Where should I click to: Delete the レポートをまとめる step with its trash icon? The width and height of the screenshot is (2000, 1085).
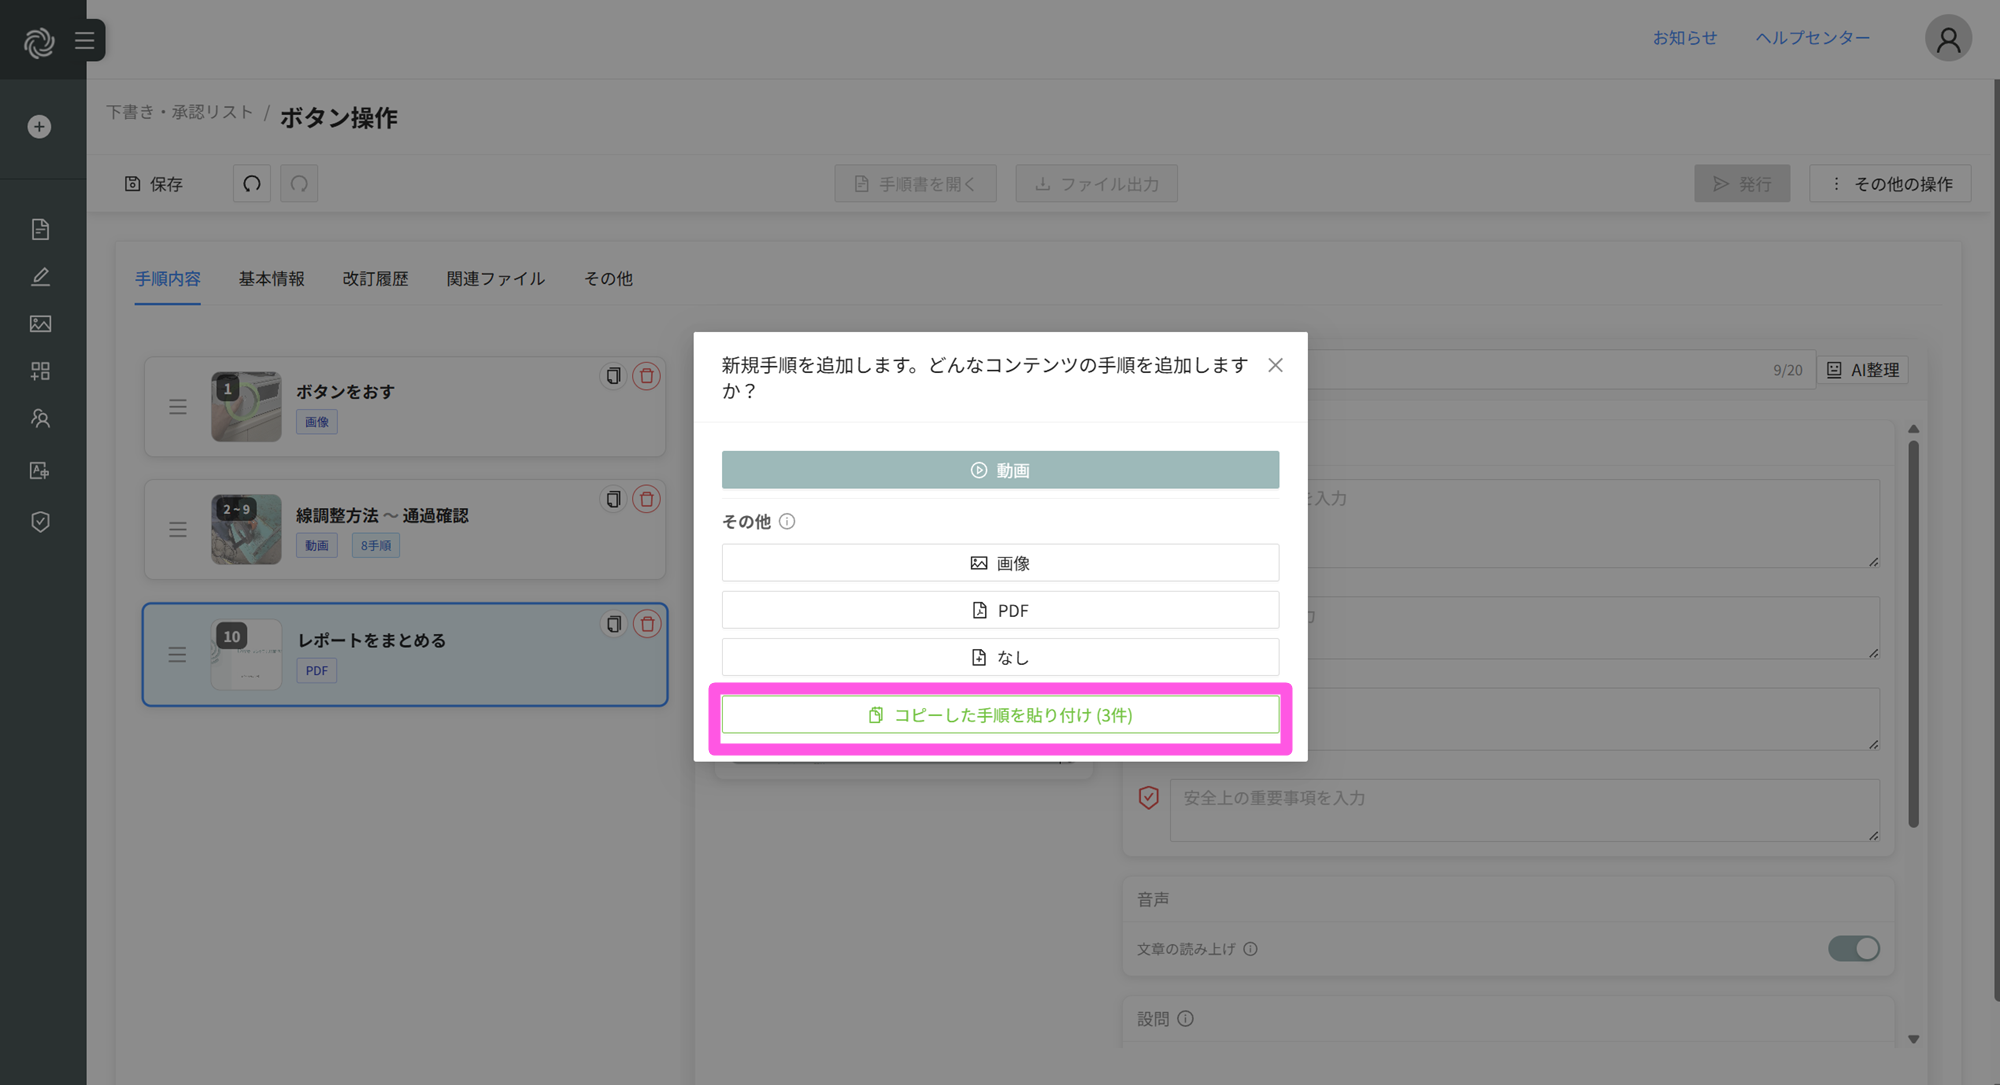pos(647,624)
